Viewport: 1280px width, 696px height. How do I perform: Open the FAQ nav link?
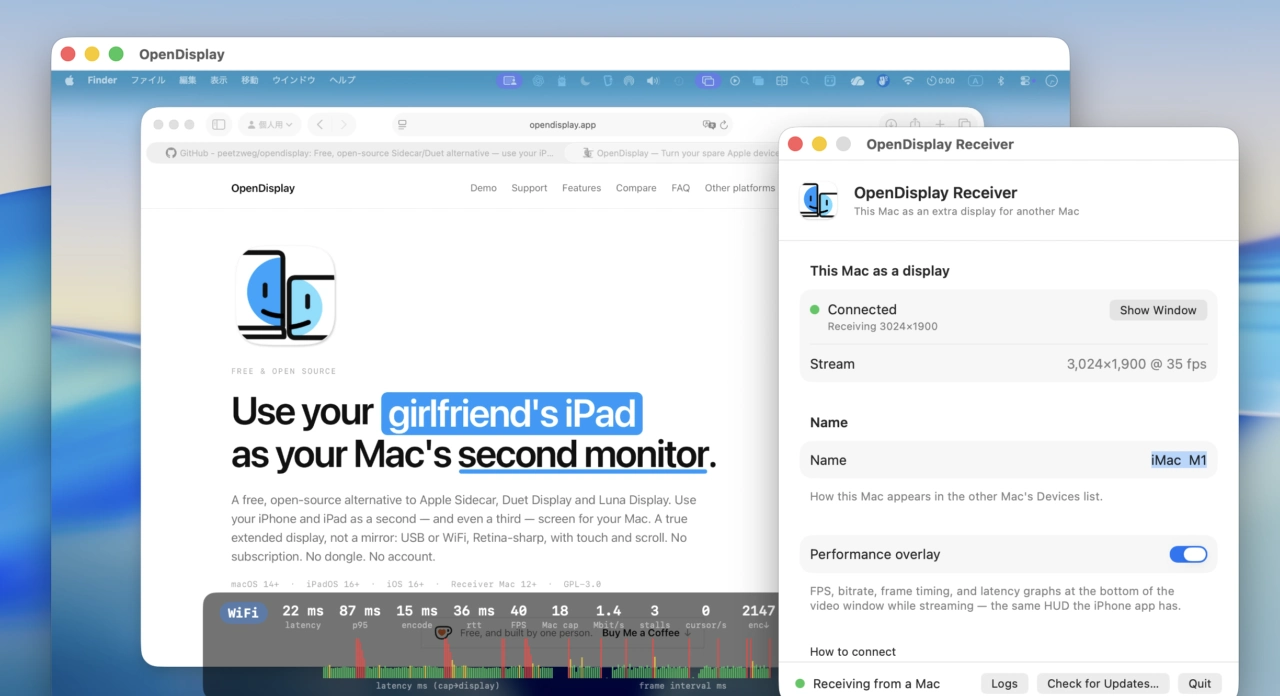pyautogui.click(x=681, y=188)
